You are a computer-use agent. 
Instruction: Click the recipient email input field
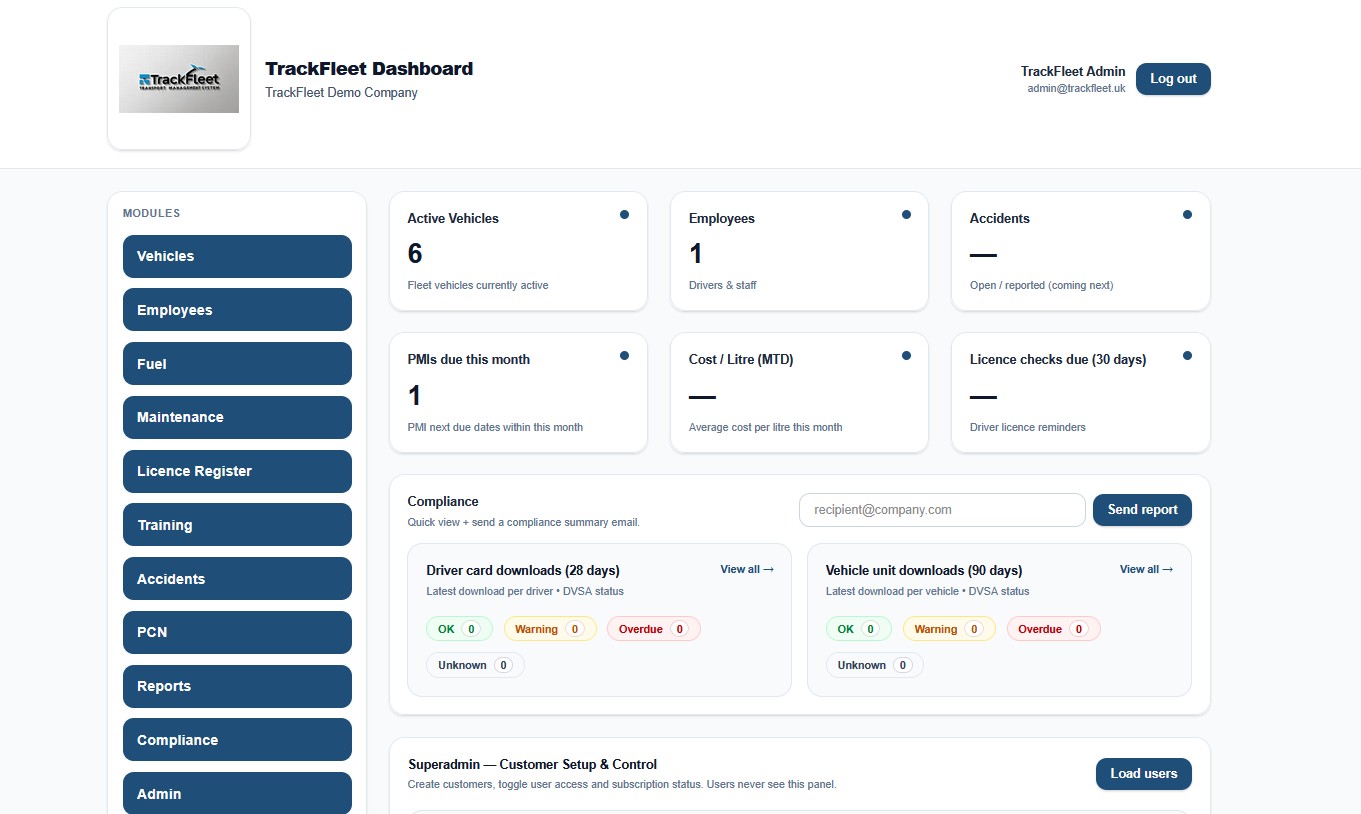tap(941, 509)
